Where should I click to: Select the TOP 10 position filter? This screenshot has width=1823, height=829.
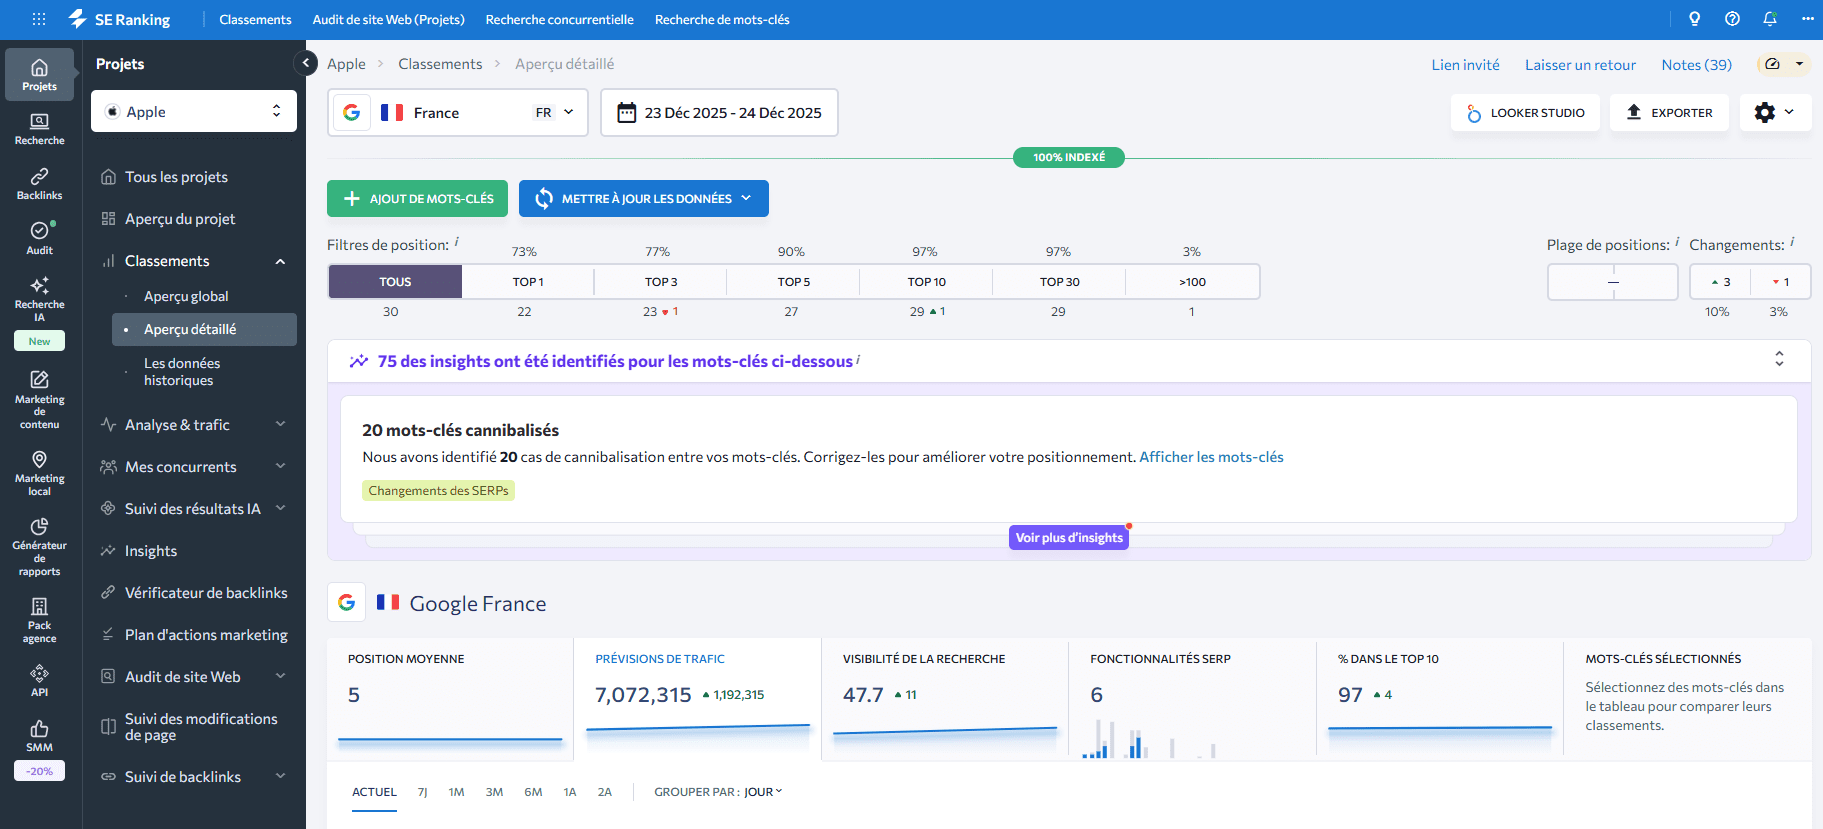(x=927, y=282)
